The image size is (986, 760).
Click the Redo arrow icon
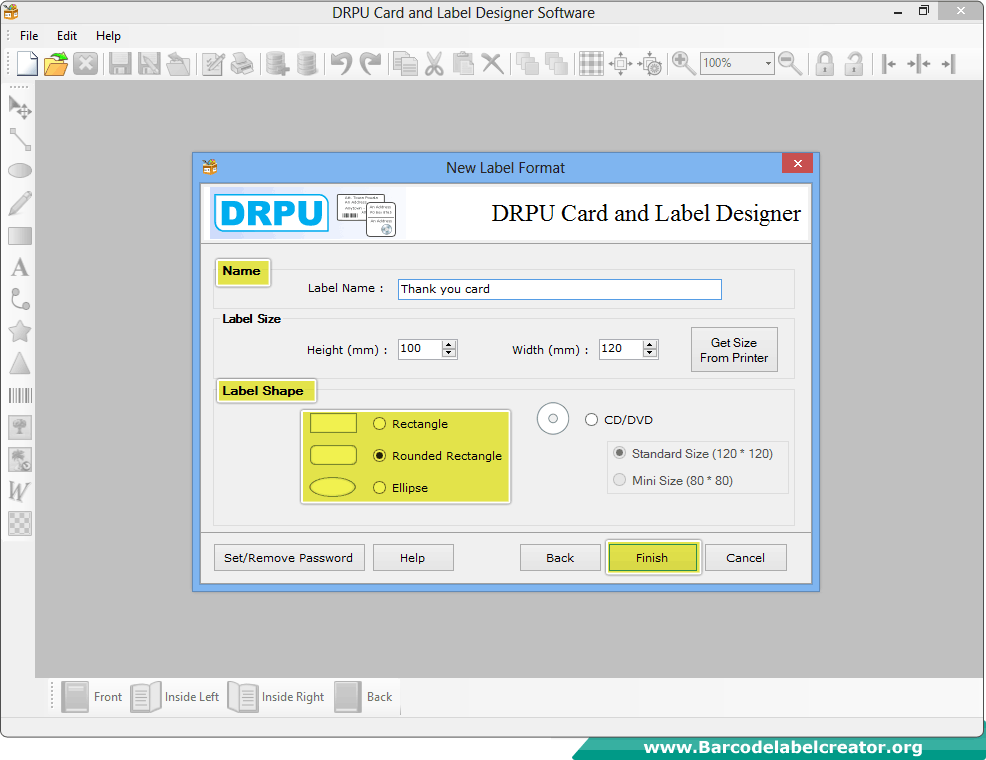(370, 63)
